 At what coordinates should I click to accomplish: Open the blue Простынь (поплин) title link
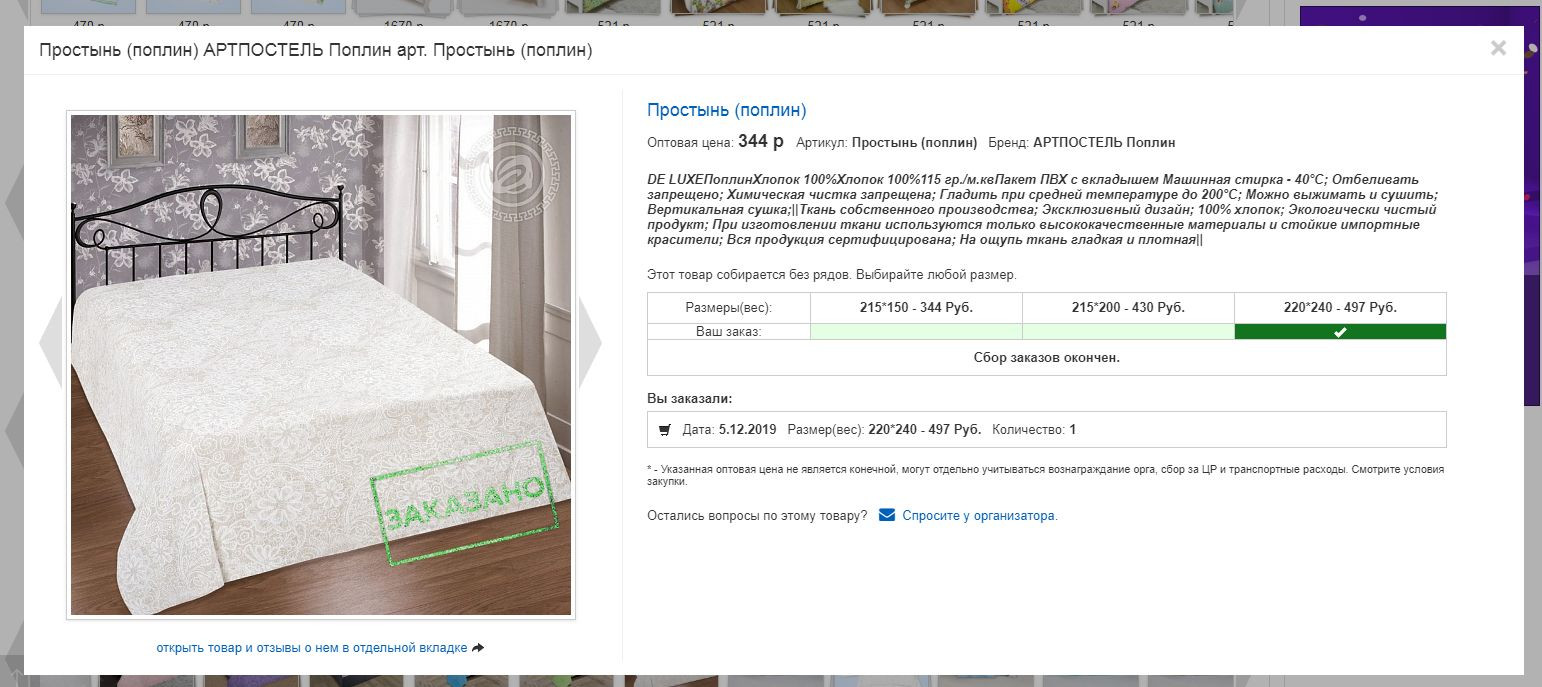726,110
